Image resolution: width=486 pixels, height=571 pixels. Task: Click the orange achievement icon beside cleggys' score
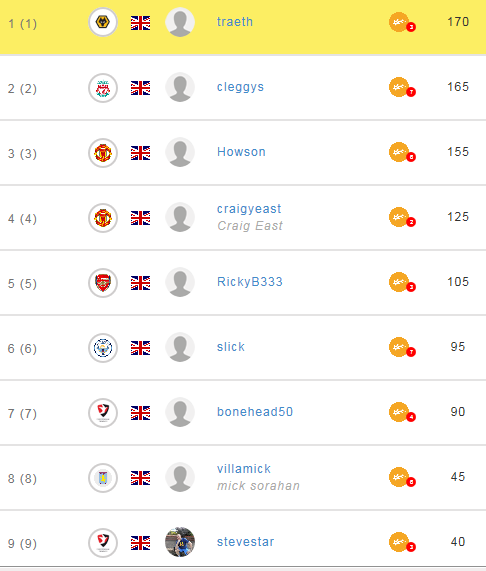pos(402,87)
